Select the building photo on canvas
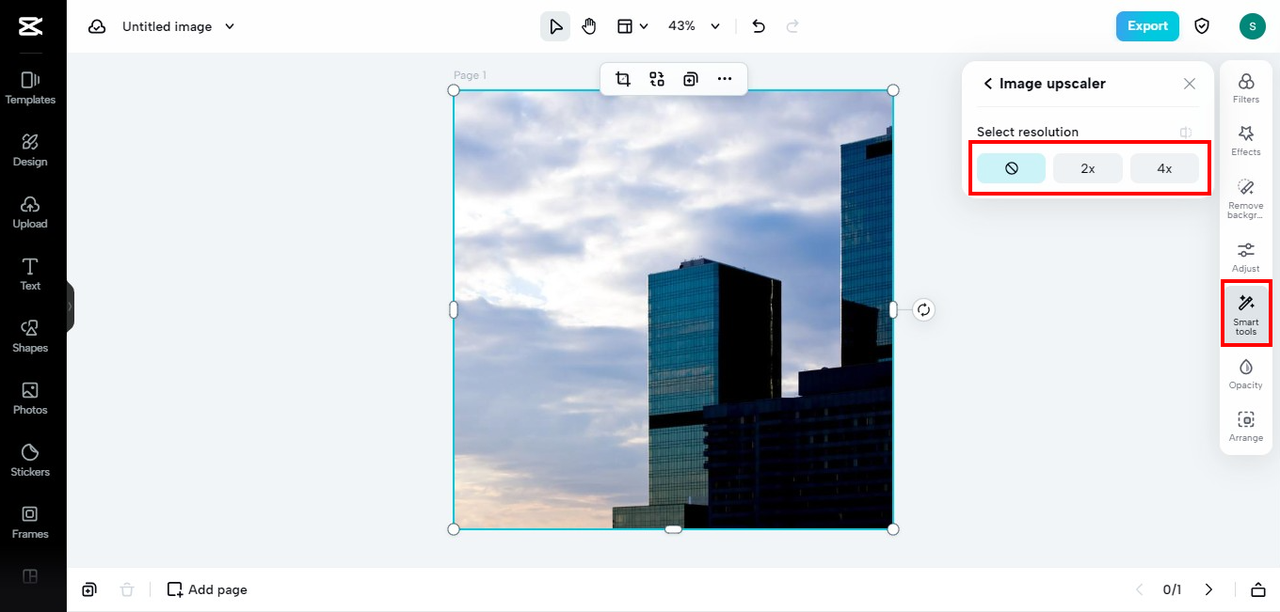Image resolution: width=1280 pixels, height=612 pixels. [x=673, y=309]
